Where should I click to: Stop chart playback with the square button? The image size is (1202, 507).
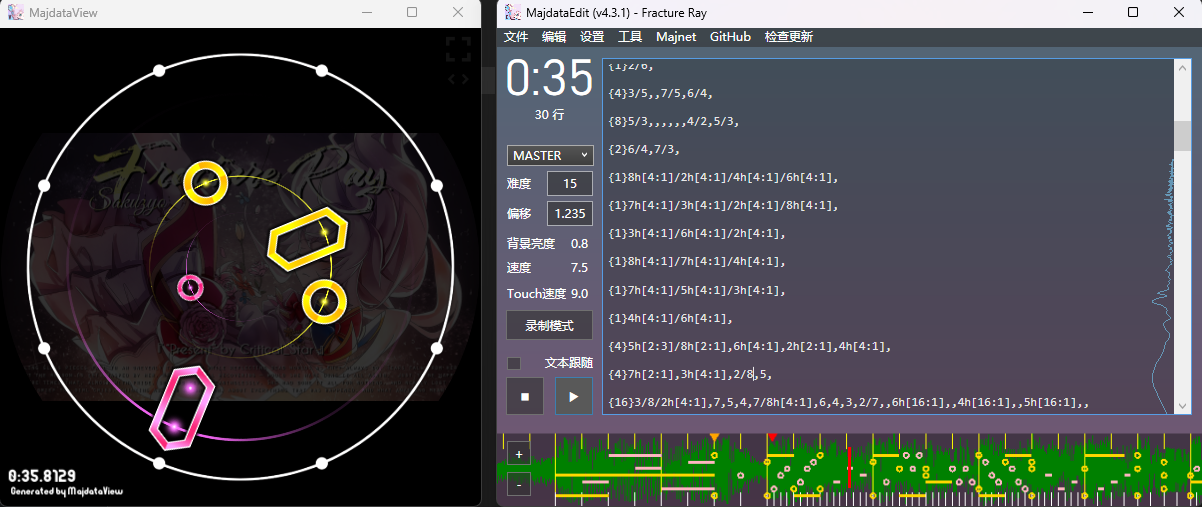[525, 396]
